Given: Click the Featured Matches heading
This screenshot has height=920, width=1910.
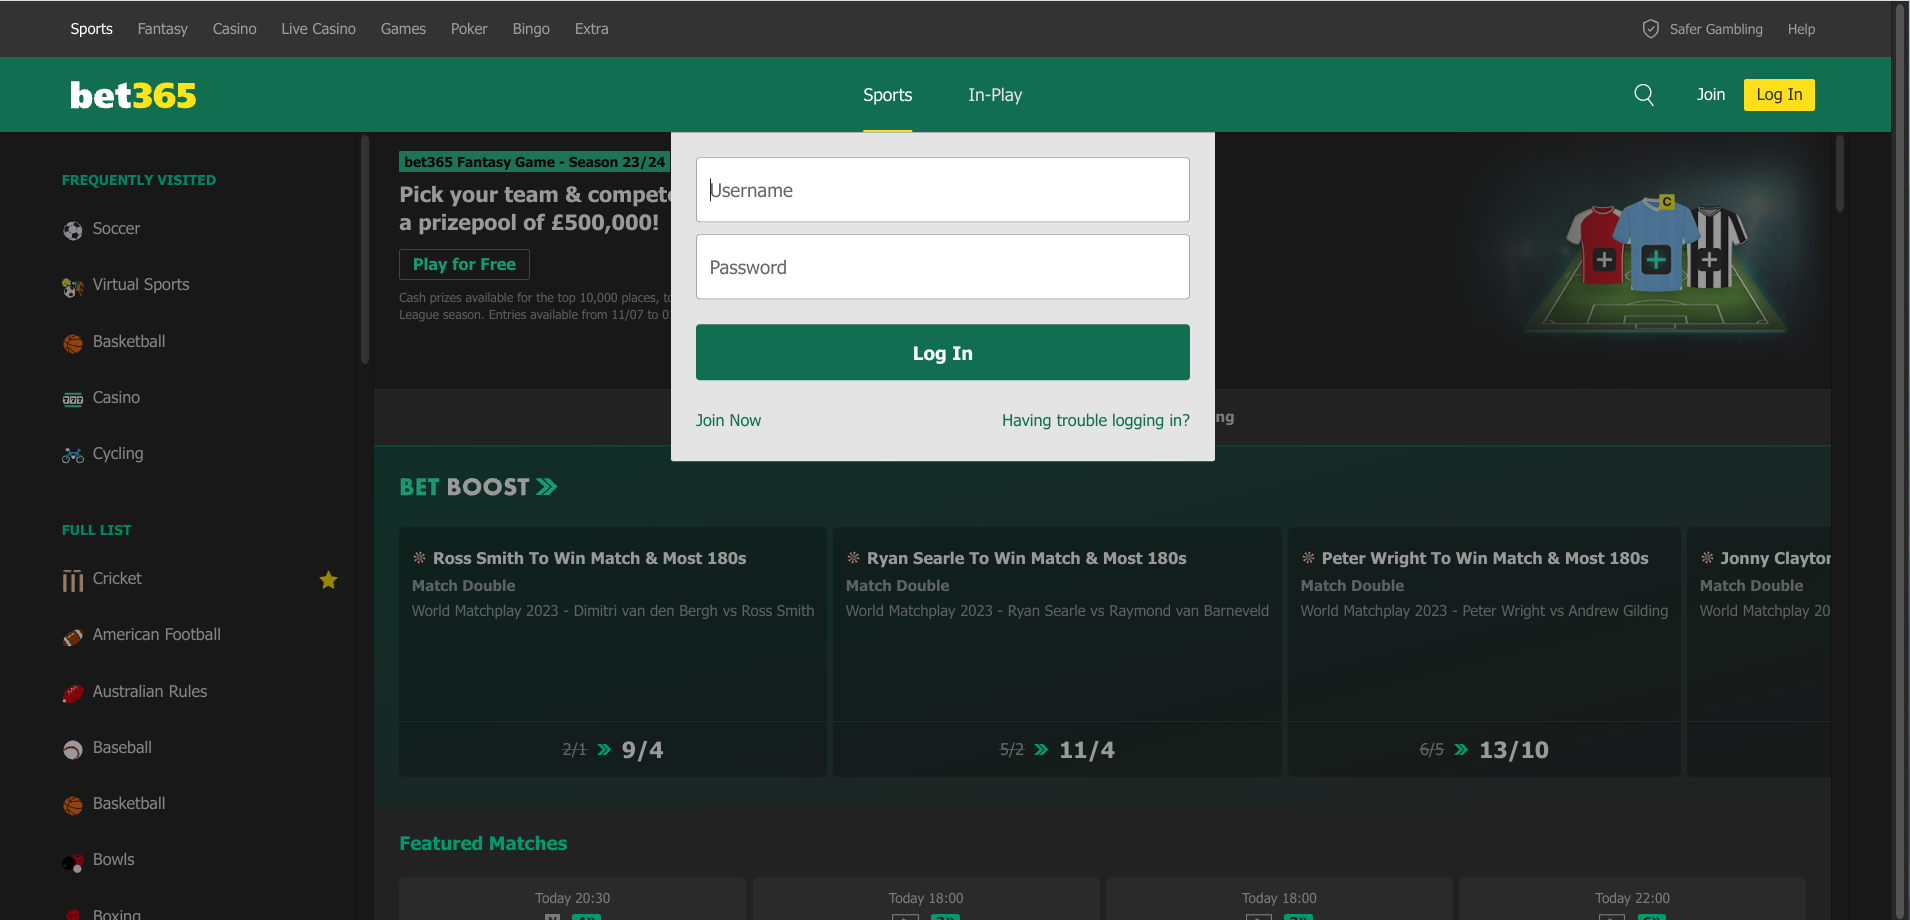Looking at the screenshot, I should tap(483, 843).
